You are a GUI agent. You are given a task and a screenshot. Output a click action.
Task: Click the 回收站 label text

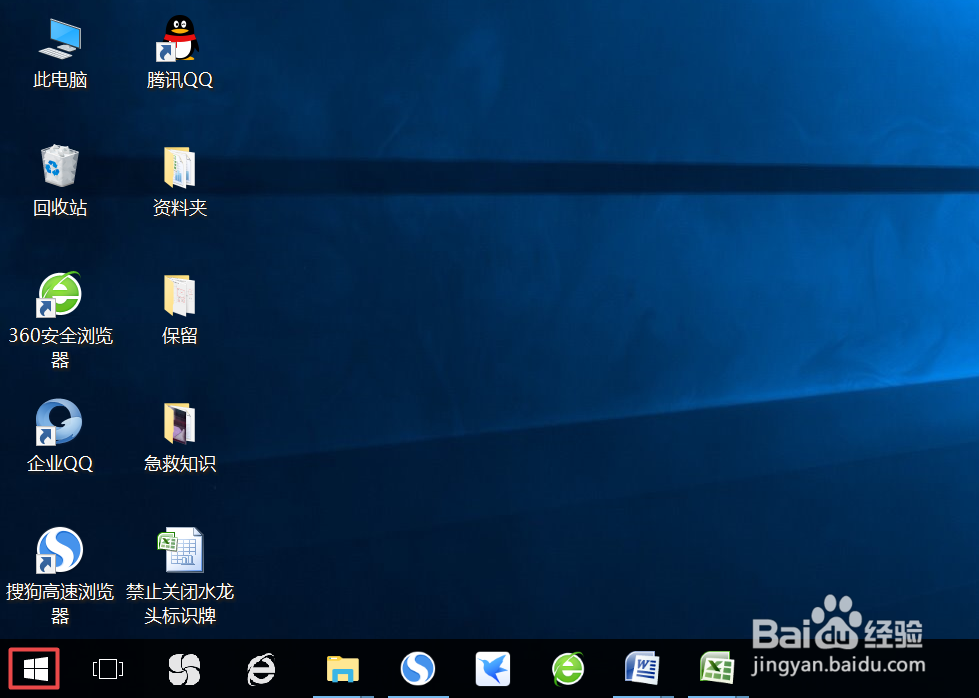(60, 208)
